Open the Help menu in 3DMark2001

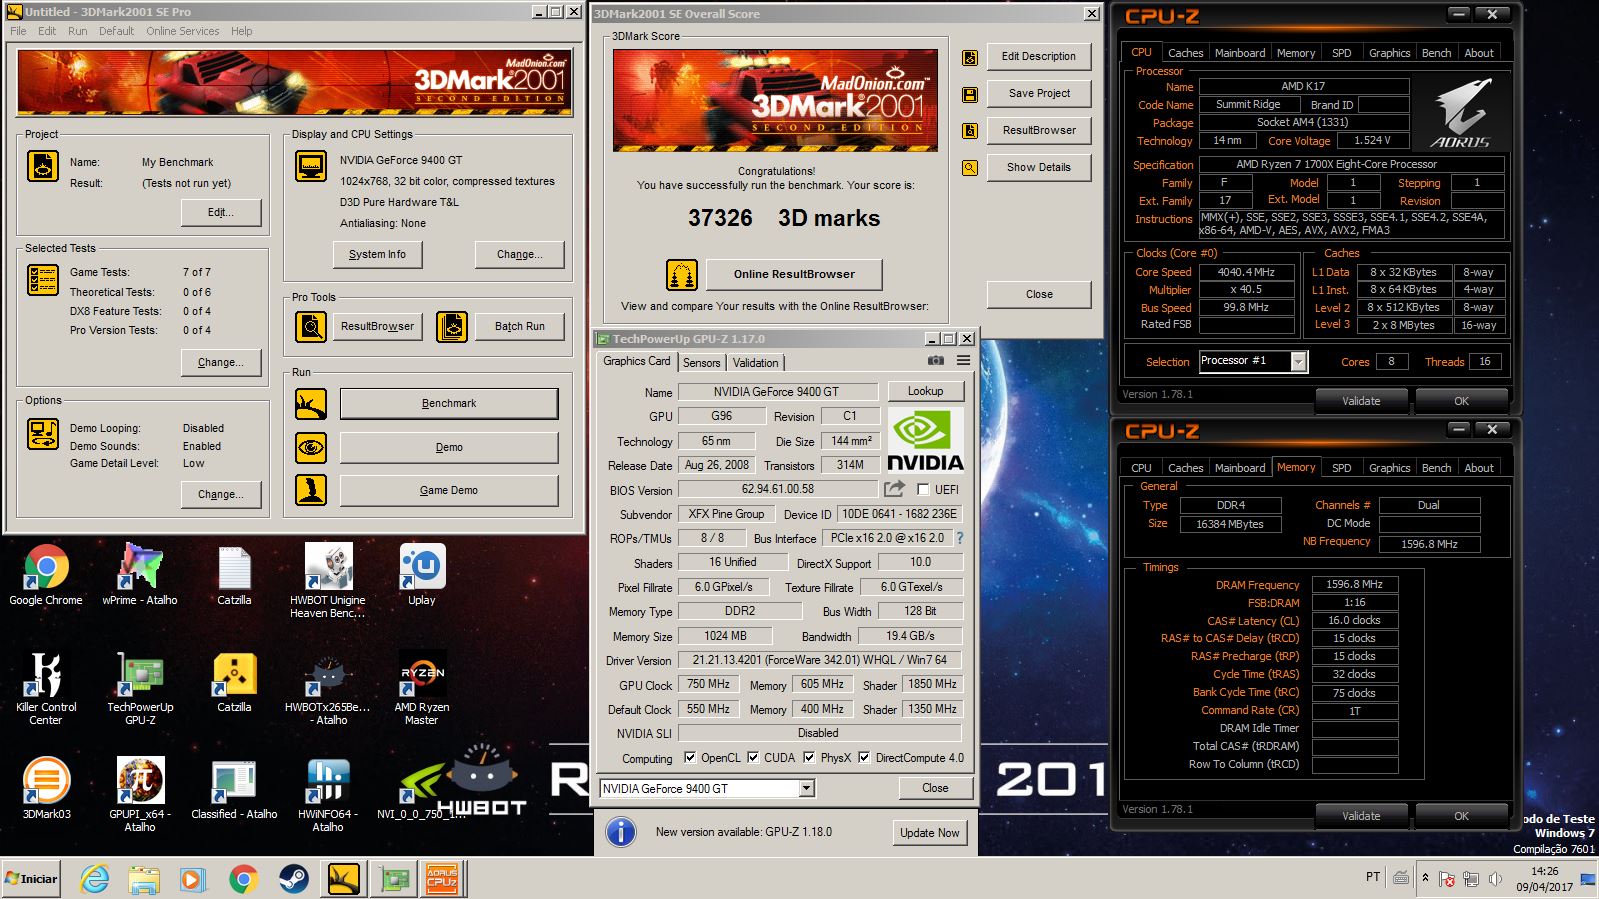coord(241,31)
